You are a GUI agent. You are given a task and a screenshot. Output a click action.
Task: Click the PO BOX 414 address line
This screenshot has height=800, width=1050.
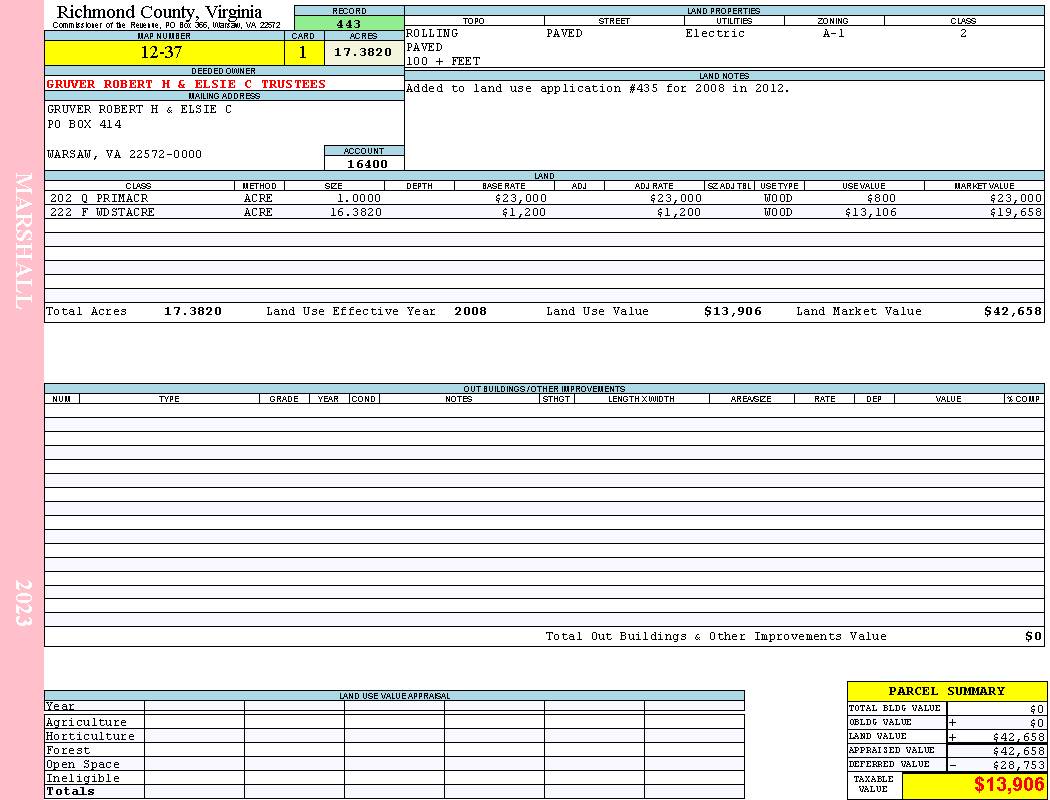(x=84, y=125)
